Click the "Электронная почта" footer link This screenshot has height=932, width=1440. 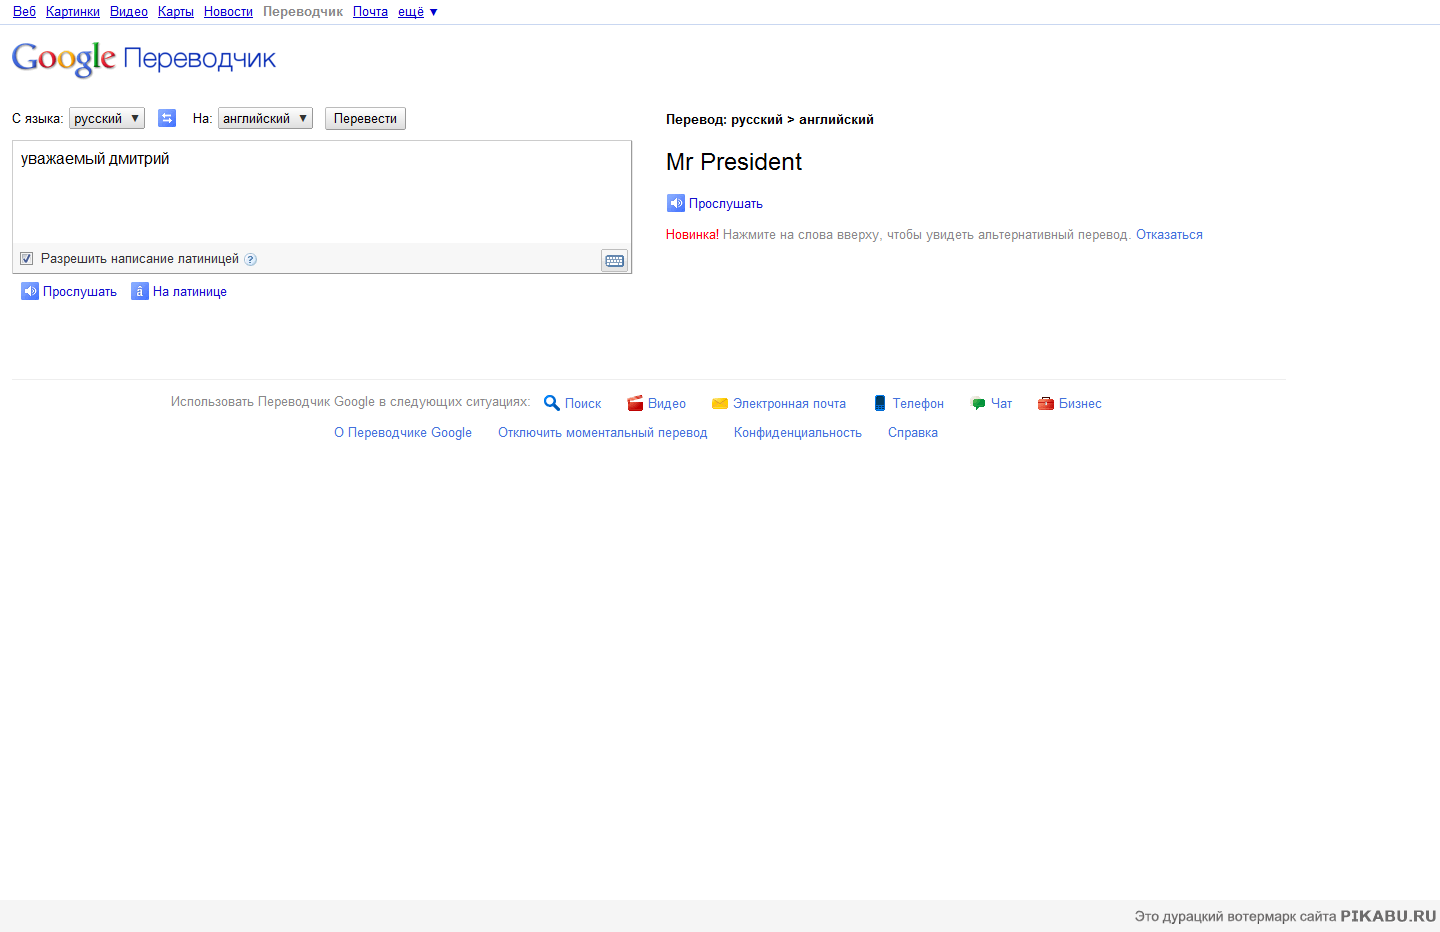click(789, 404)
